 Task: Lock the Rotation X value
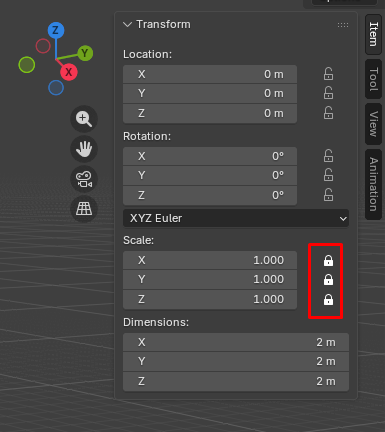click(328, 156)
